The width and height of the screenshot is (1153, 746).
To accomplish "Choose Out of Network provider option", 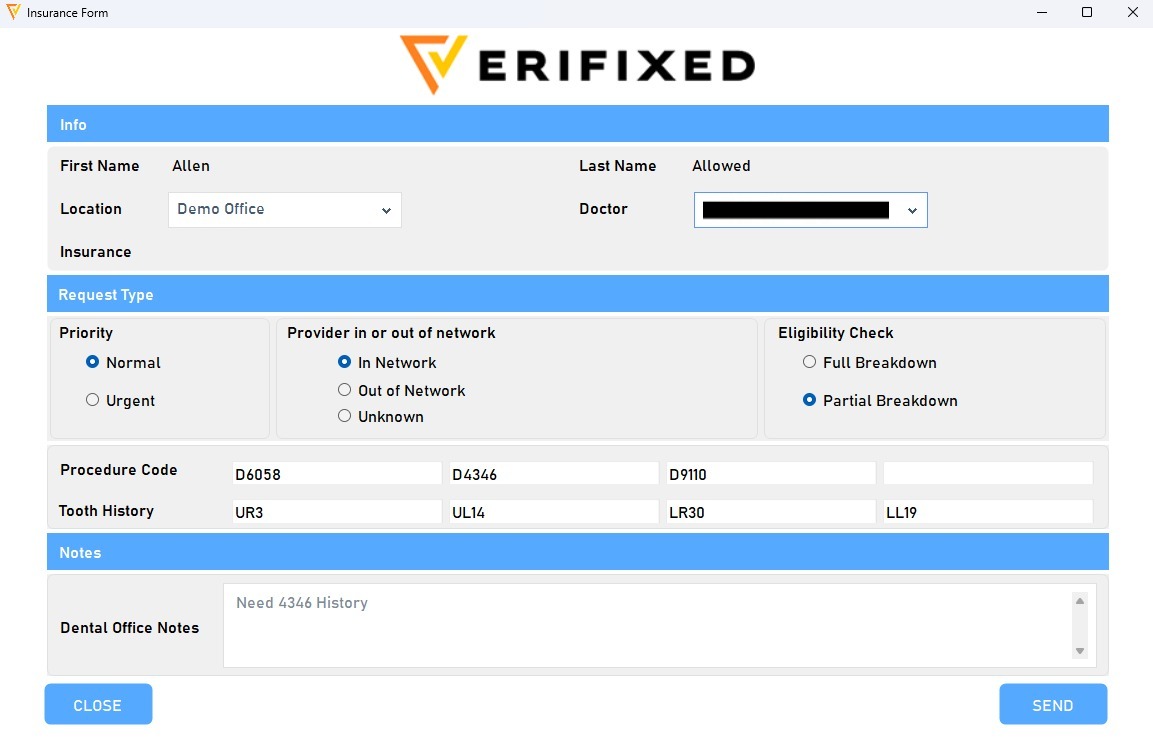I will point(345,390).
